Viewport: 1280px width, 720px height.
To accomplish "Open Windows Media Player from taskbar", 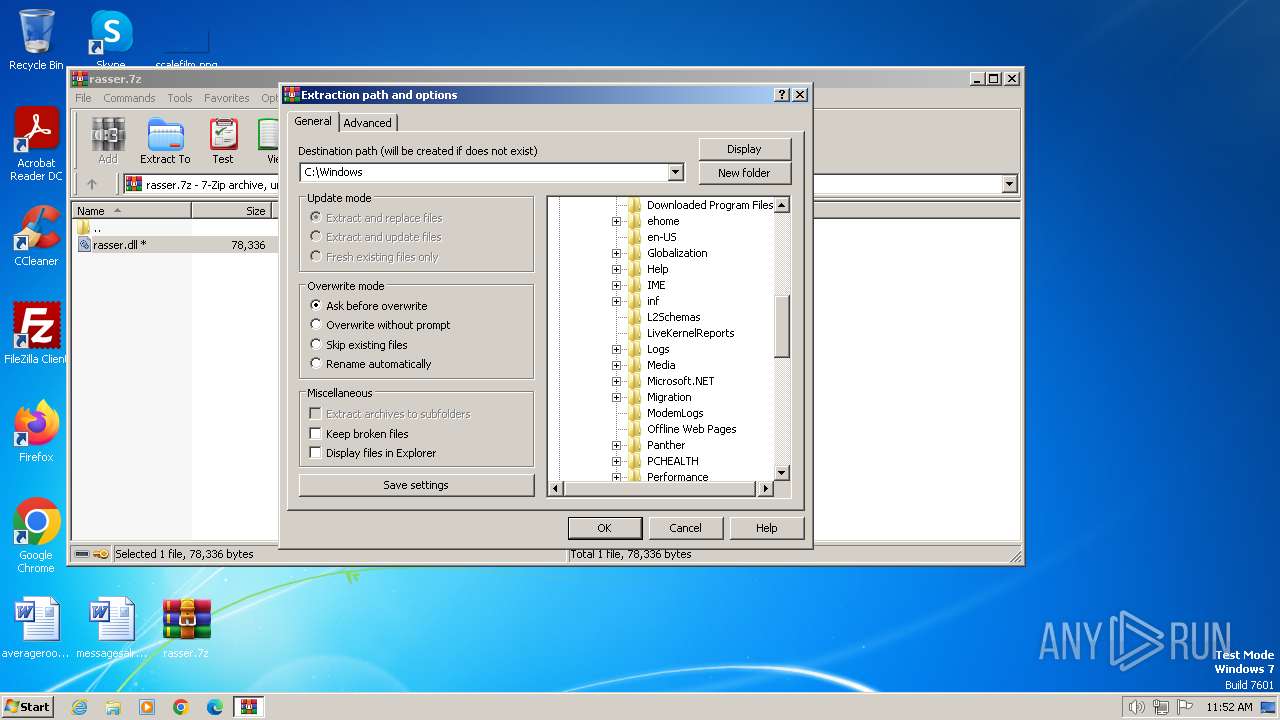I will [147, 707].
